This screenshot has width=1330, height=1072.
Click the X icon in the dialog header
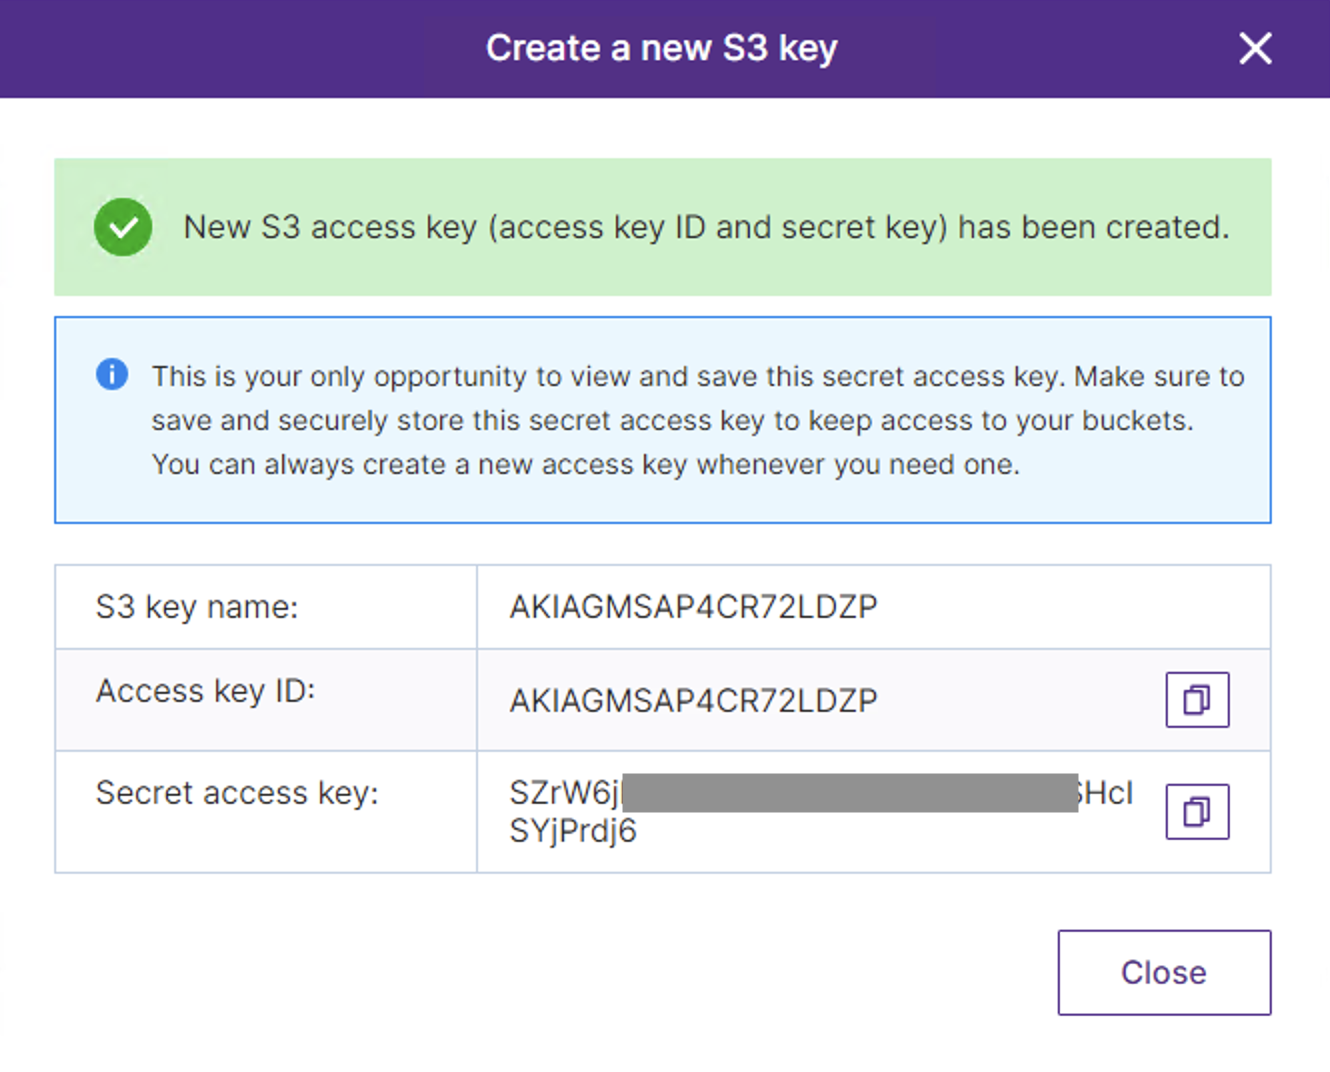click(1255, 48)
